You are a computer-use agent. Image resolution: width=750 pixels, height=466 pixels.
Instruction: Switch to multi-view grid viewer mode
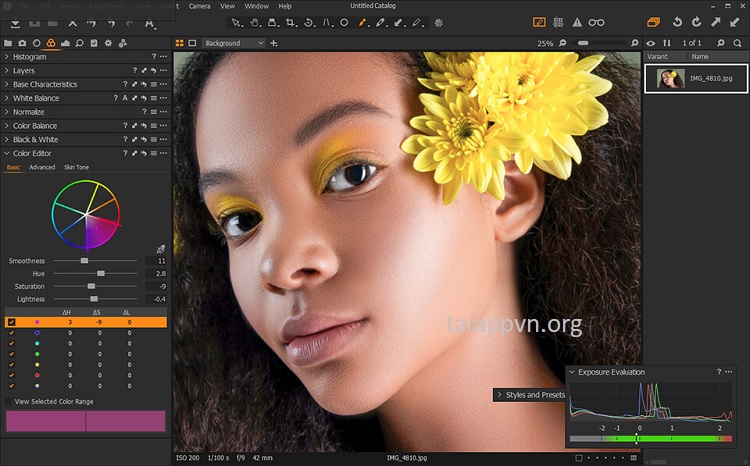click(x=179, y=43)
